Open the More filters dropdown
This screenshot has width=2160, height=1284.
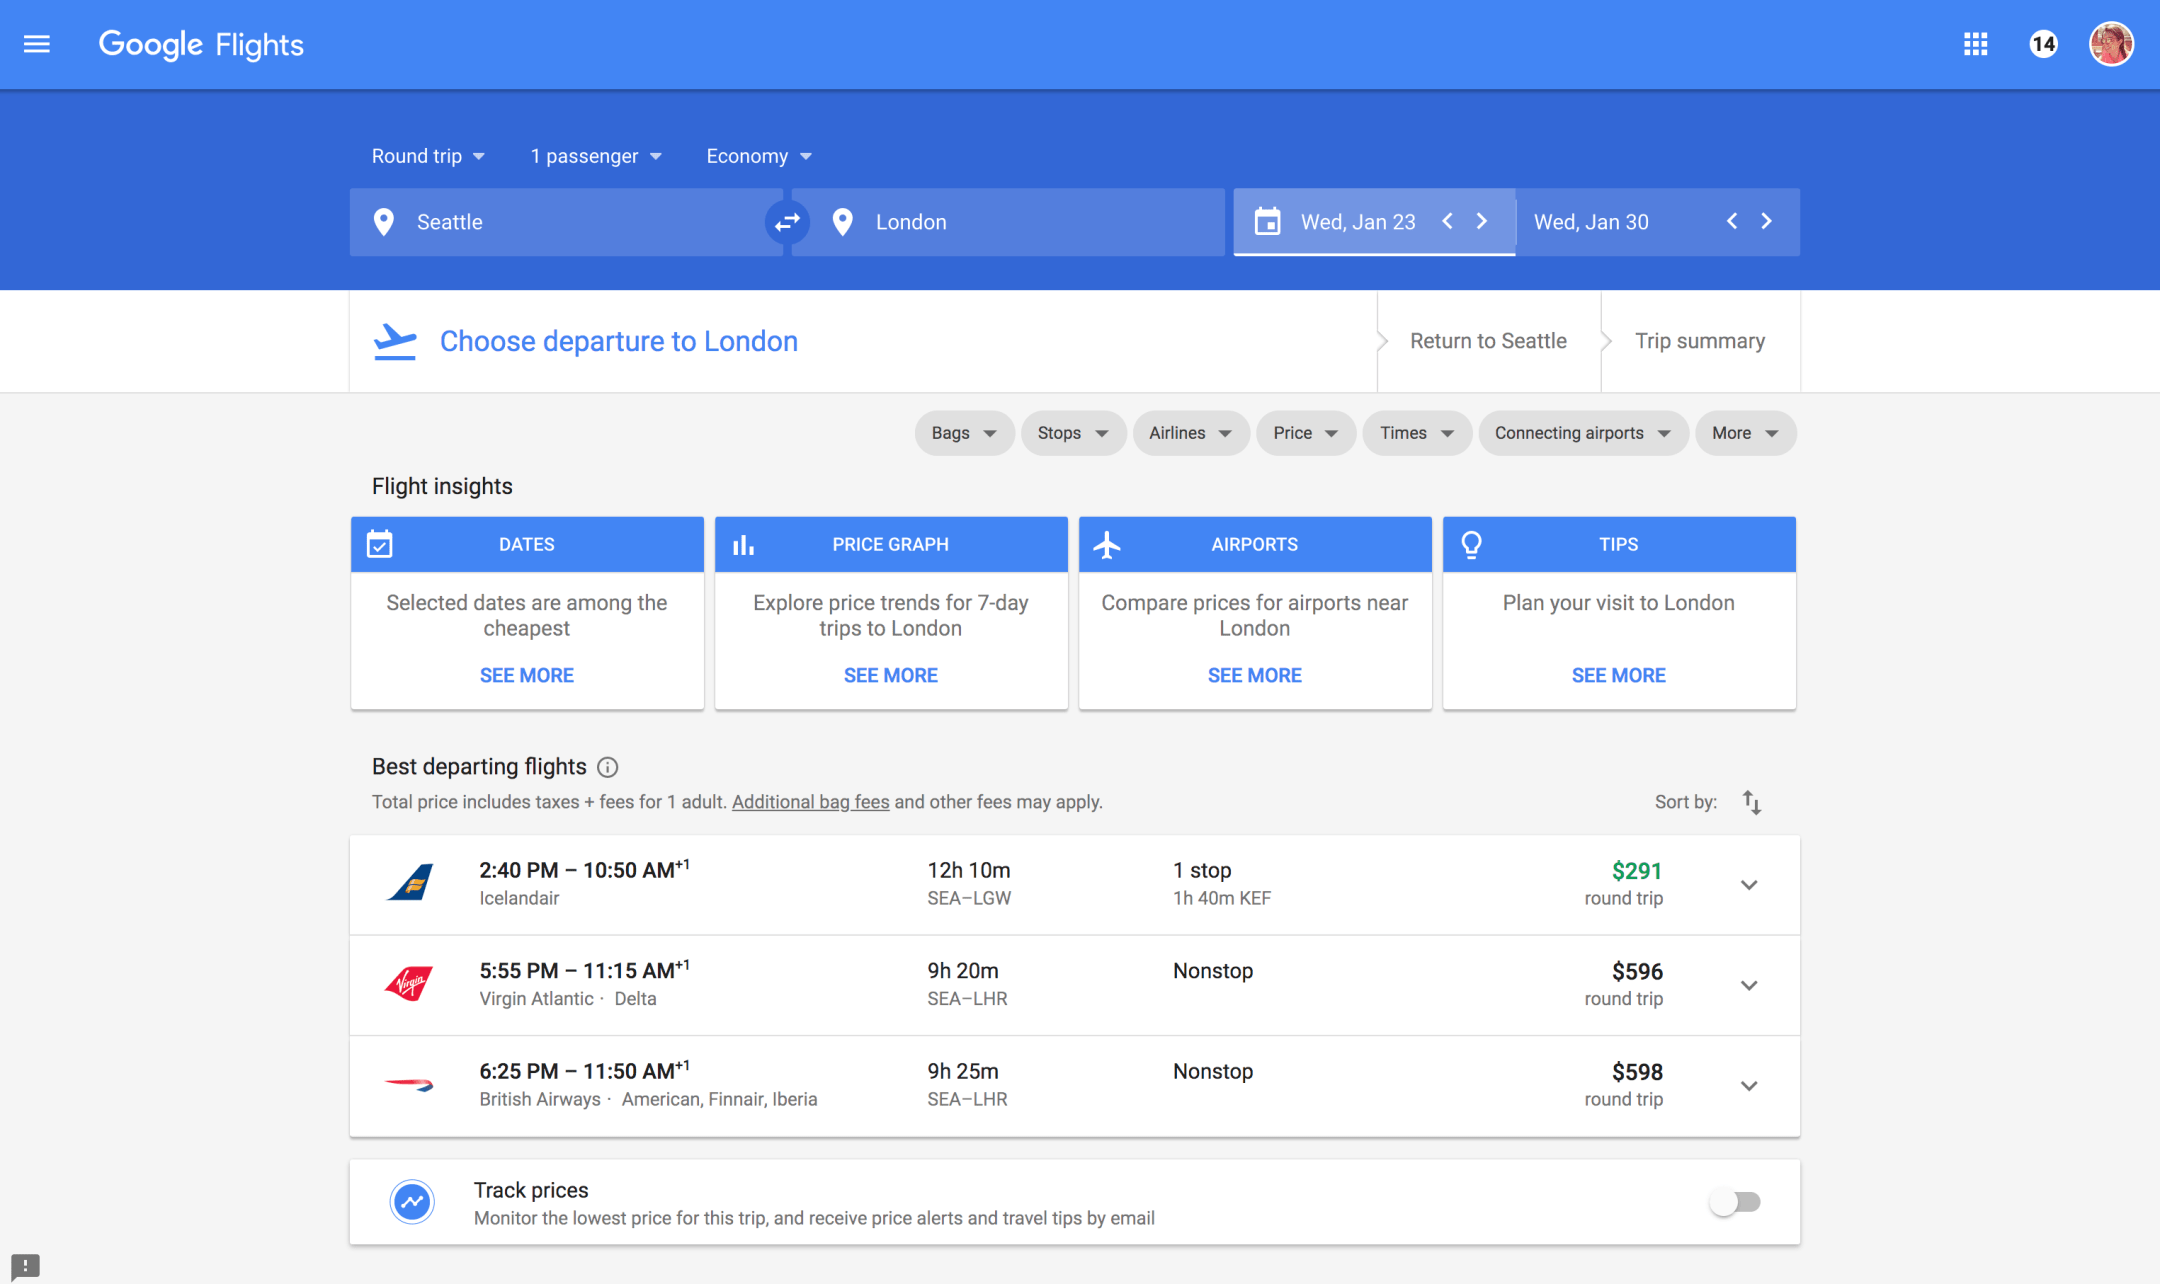(x=1745, y=433)
